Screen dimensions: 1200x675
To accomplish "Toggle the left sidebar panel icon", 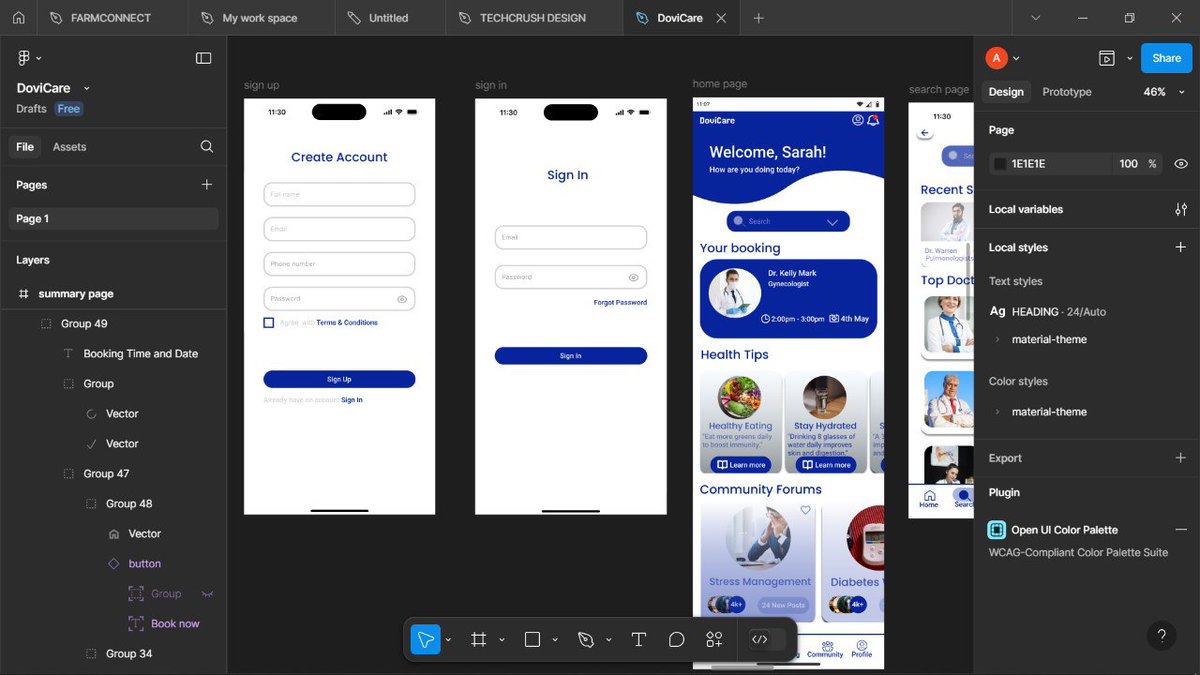I will (x=203, y=58).
